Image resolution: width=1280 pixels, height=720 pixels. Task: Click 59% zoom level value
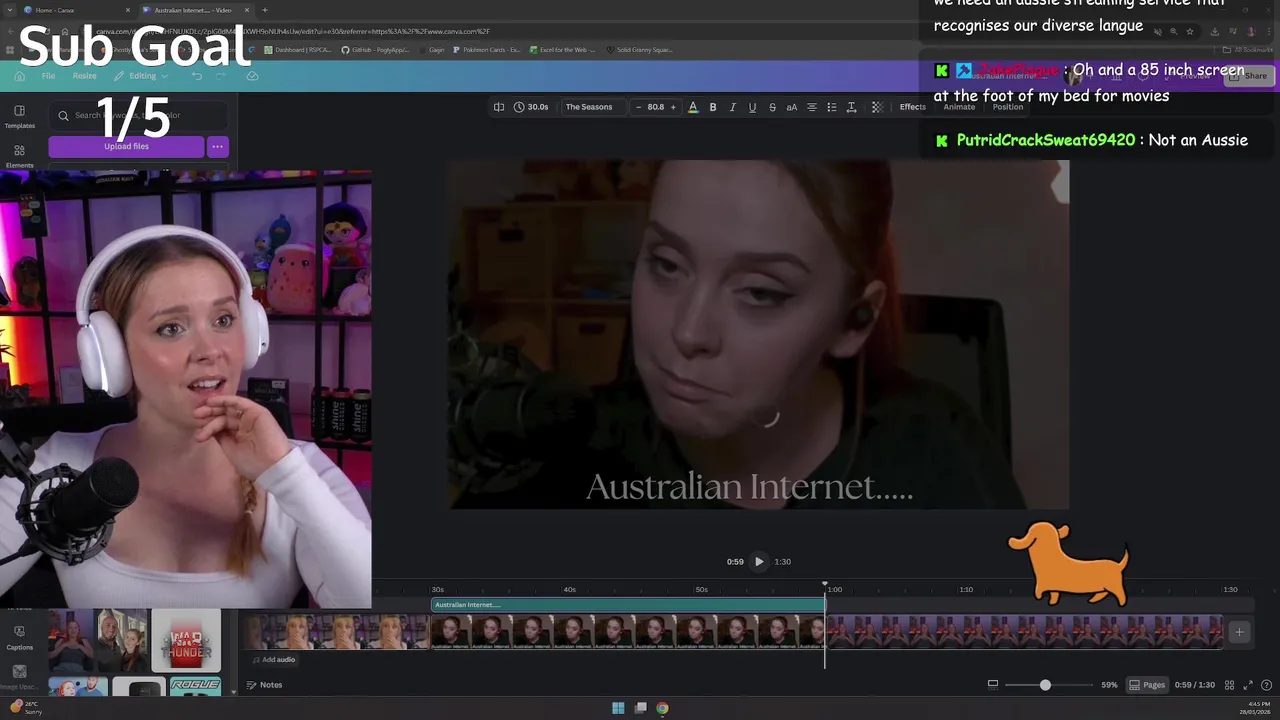1109,685
